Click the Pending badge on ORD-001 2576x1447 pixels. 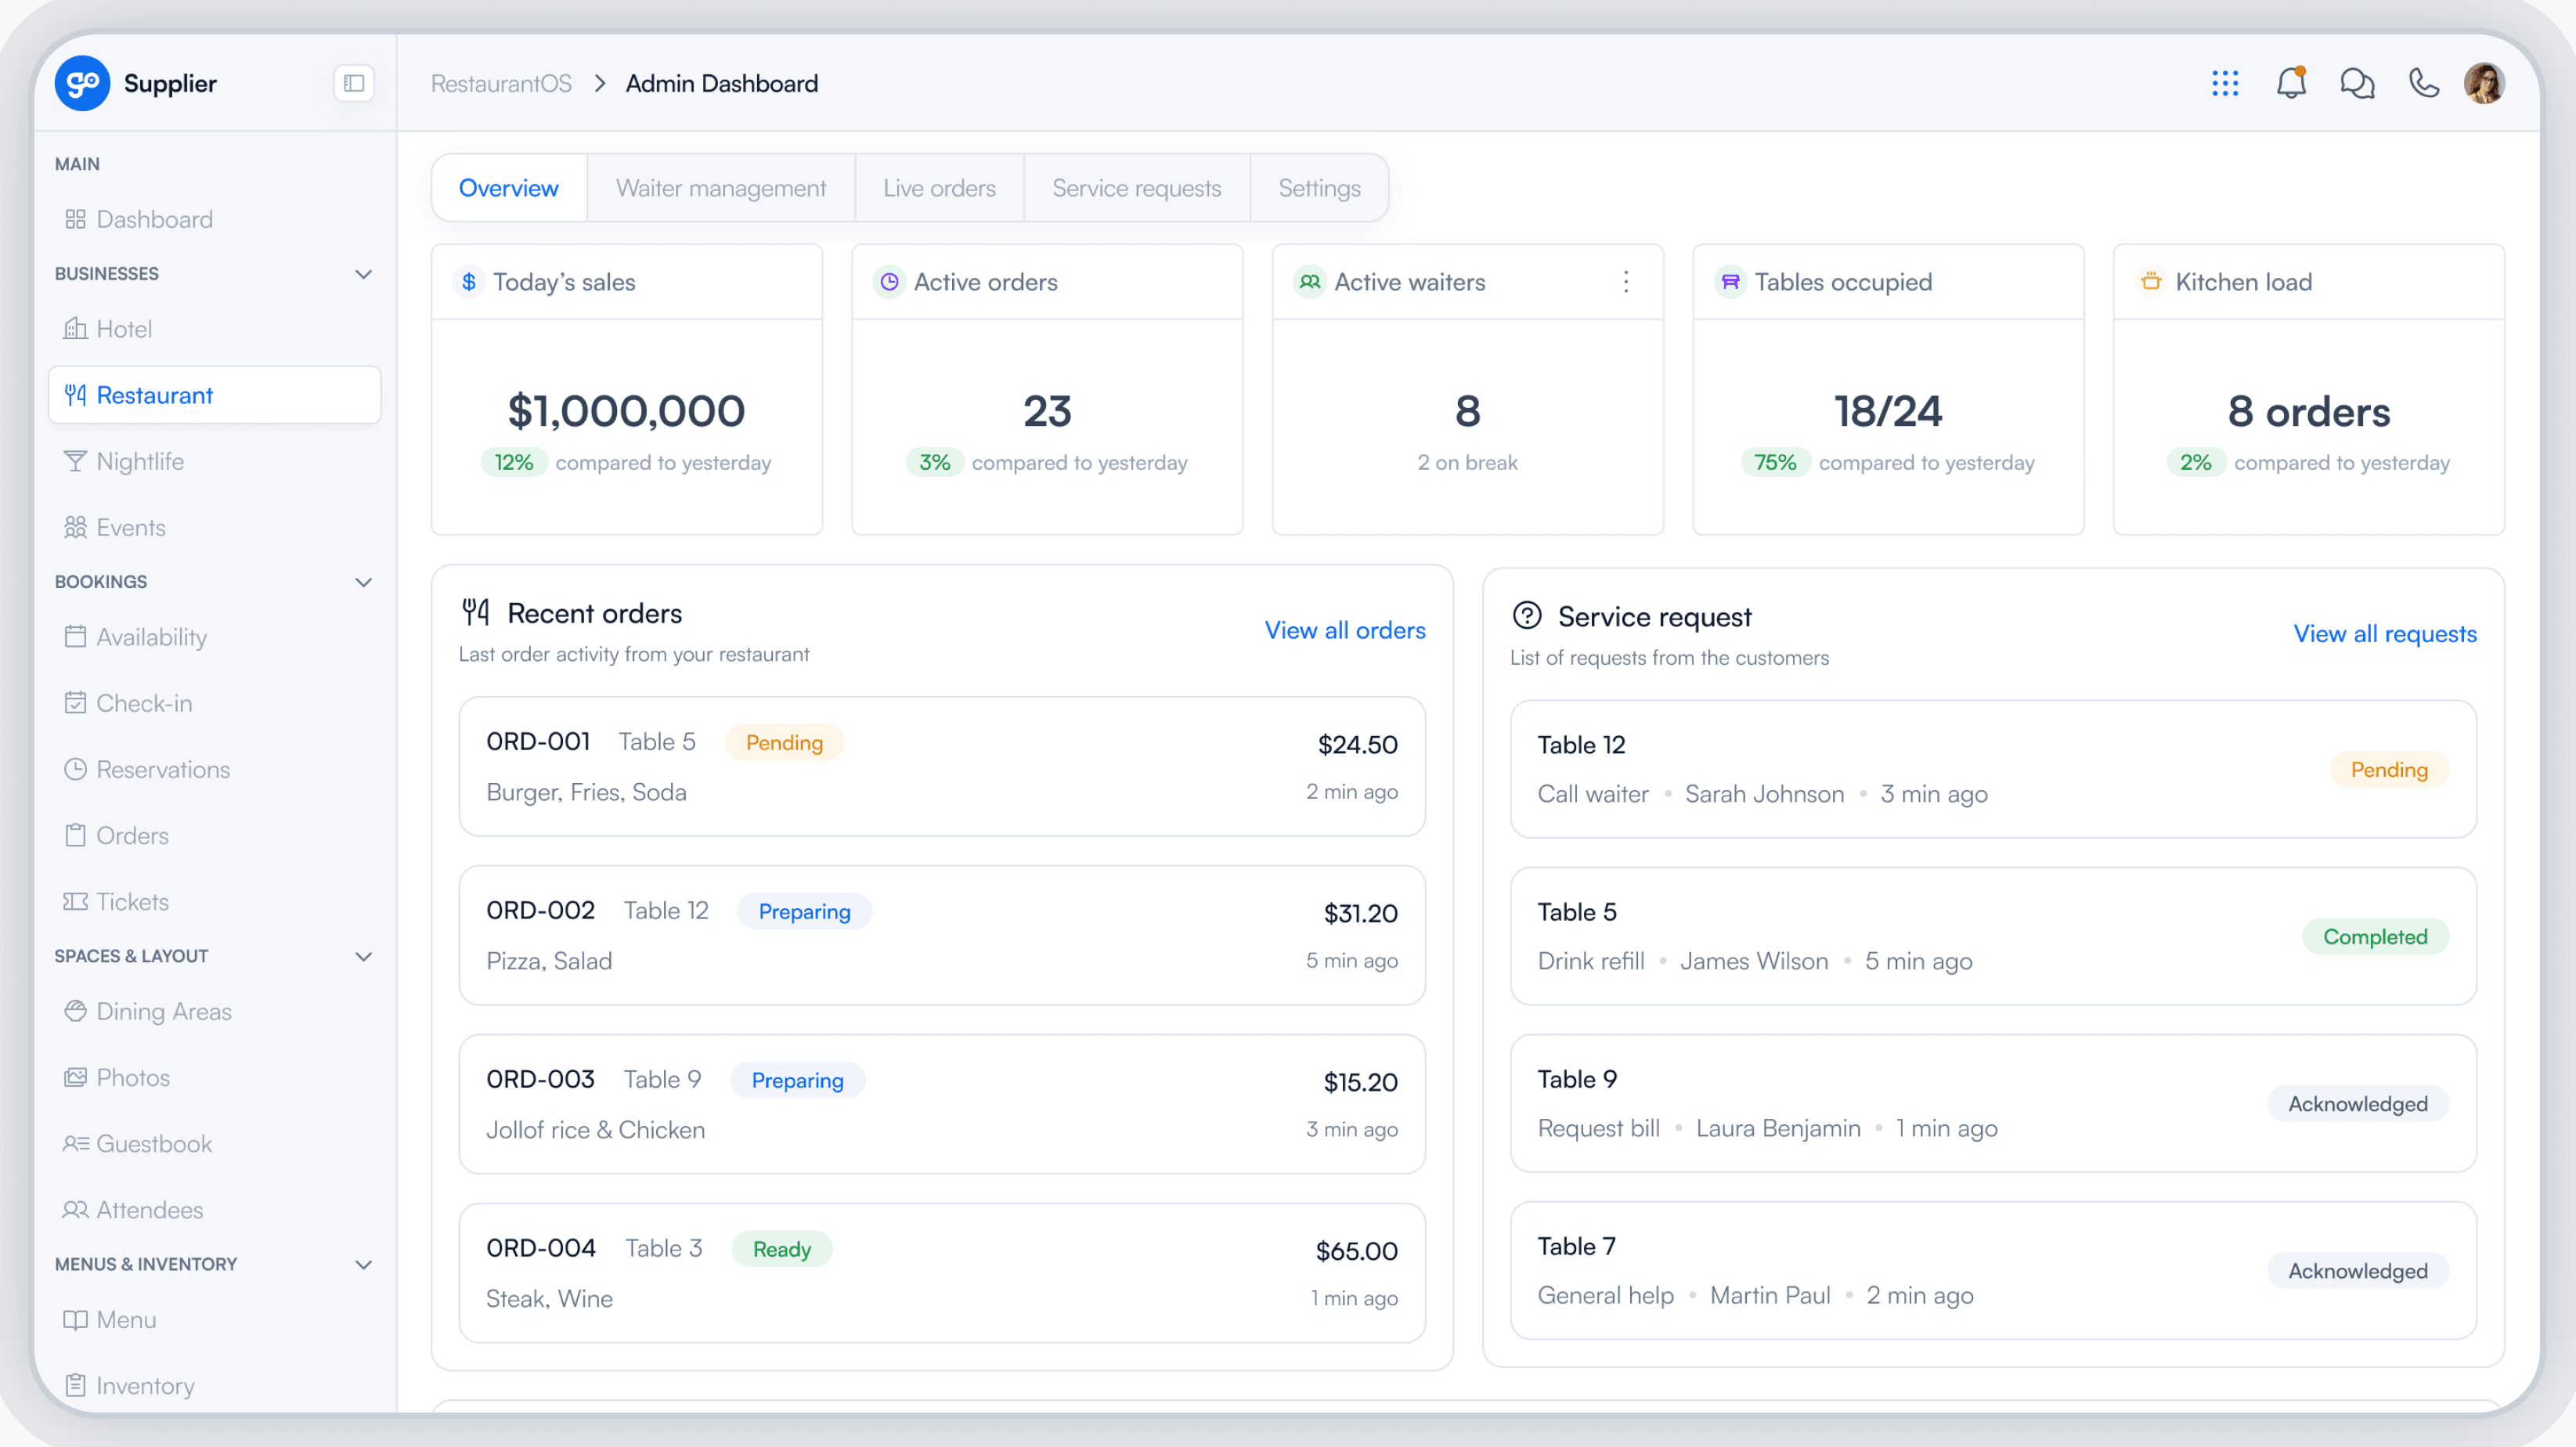click(x=784, y=742)
